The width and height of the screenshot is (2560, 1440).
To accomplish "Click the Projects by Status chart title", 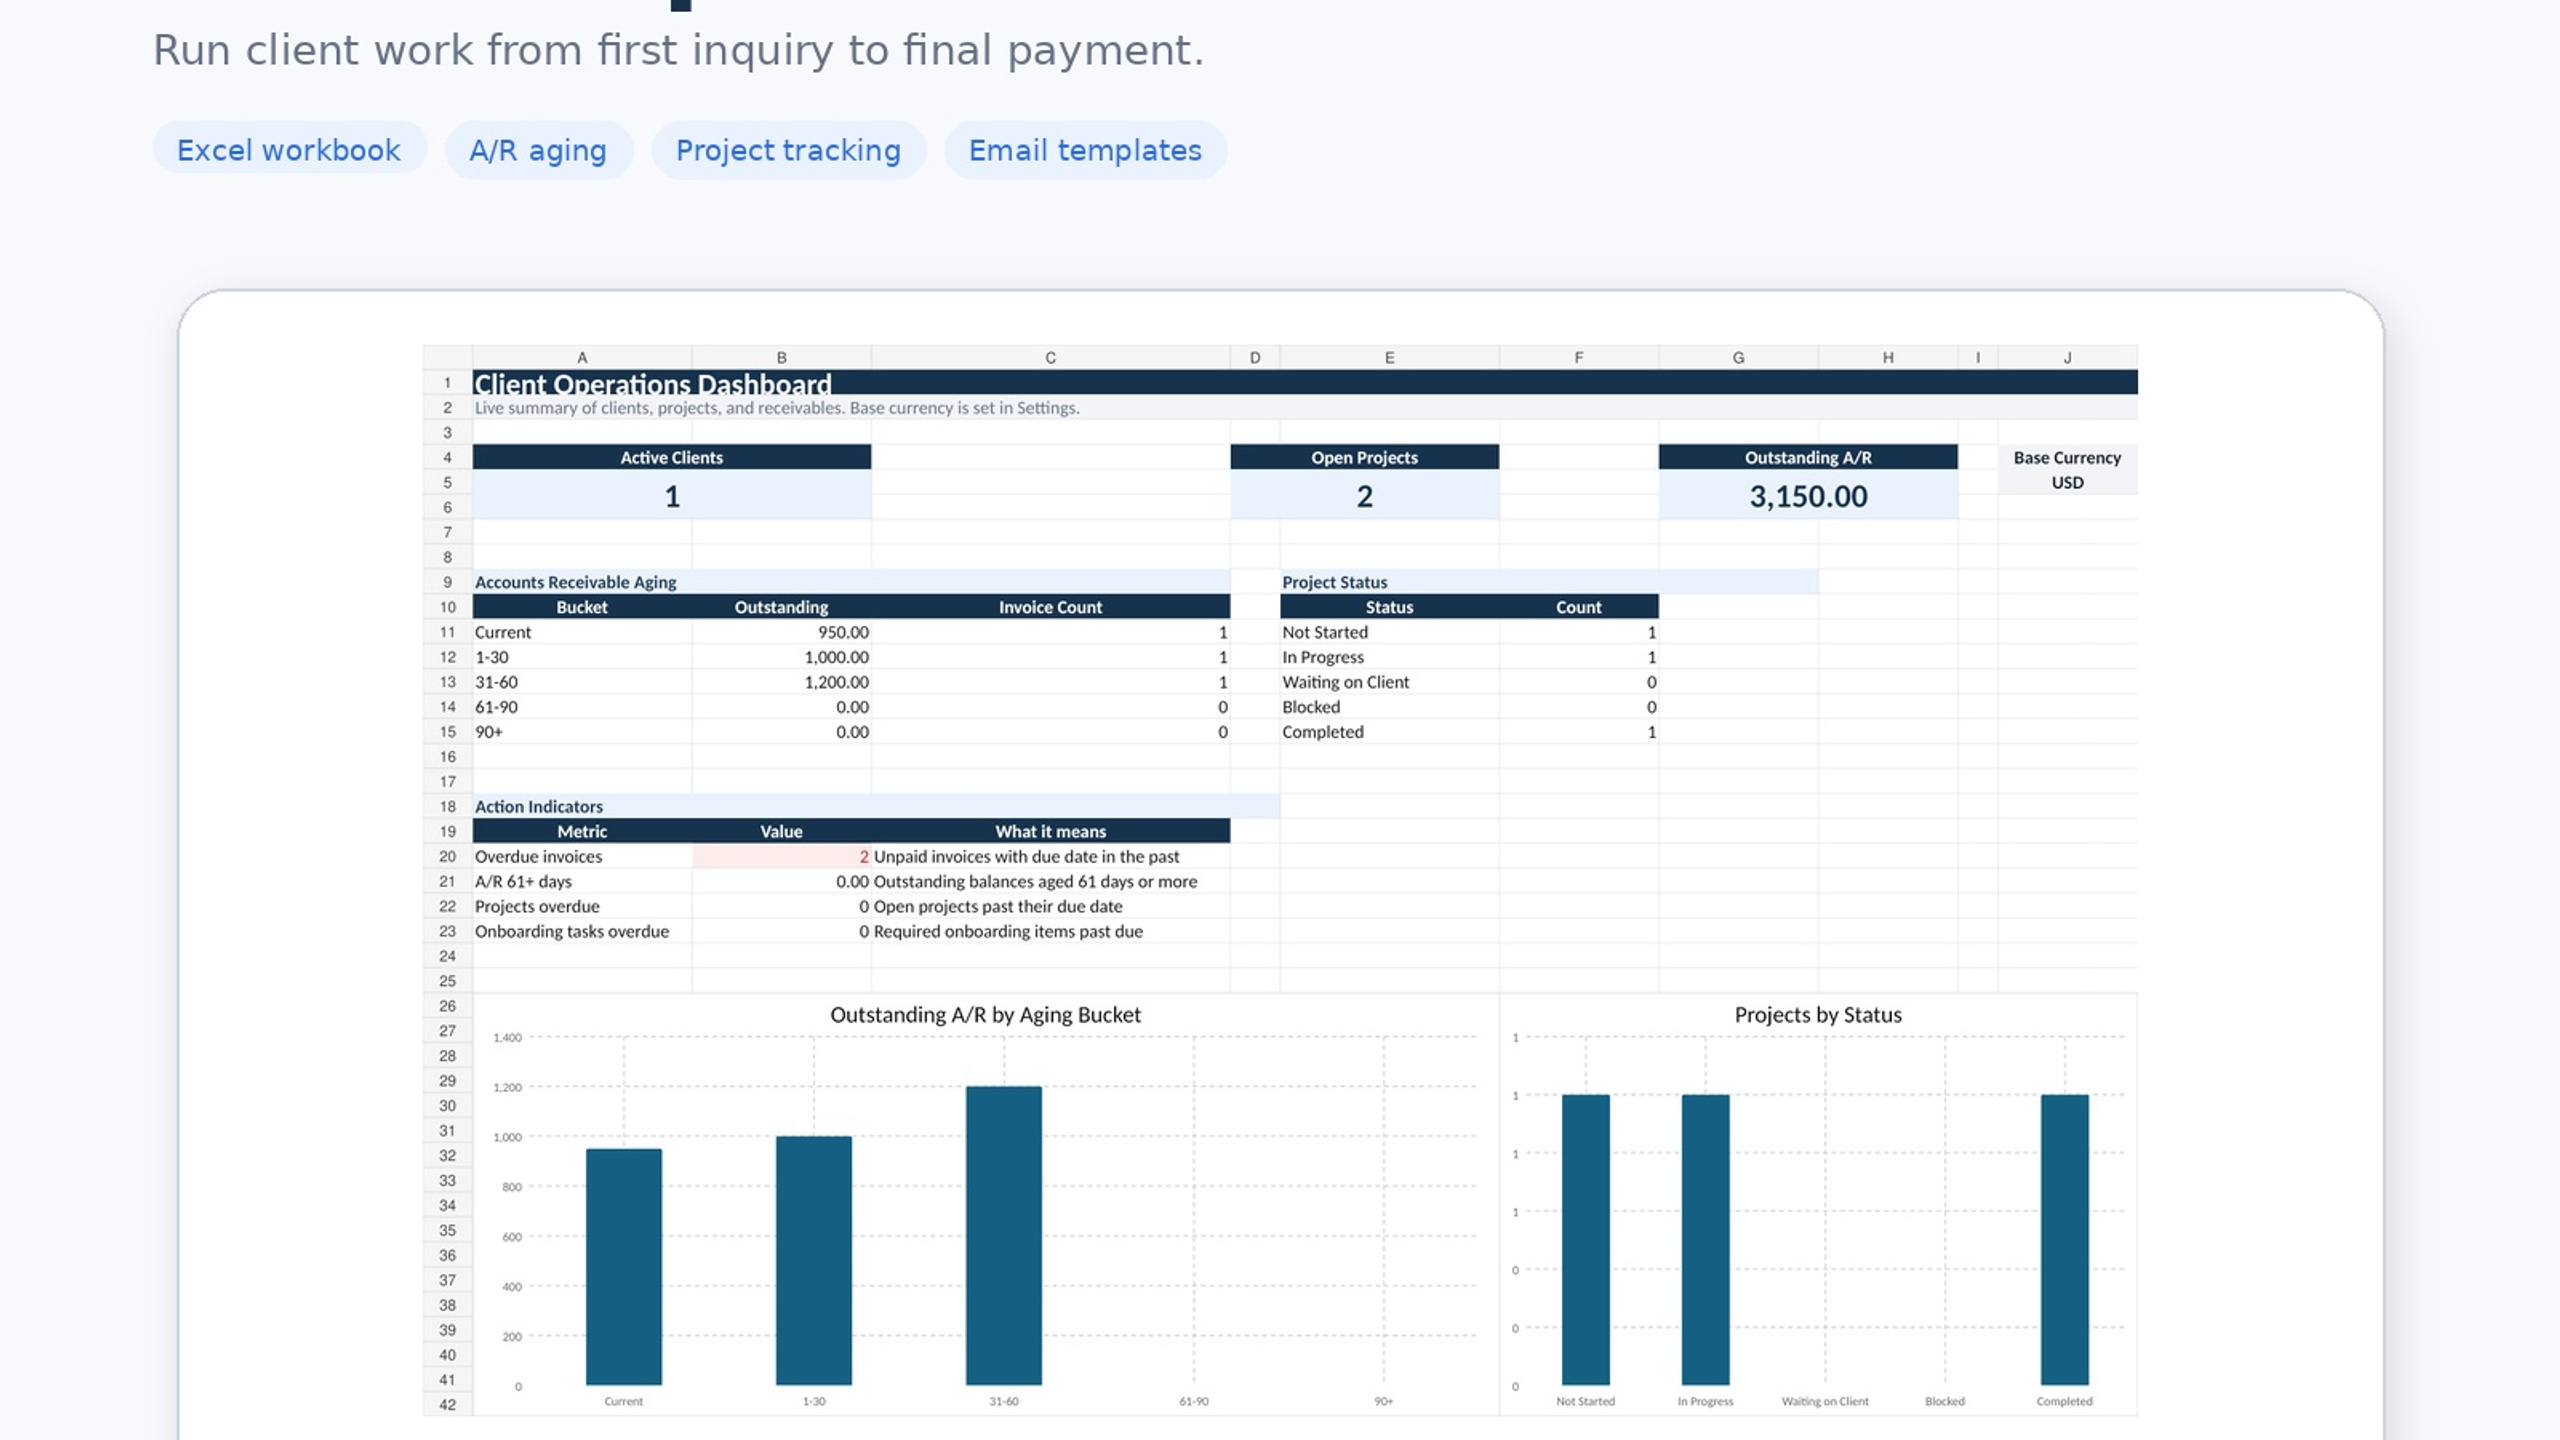I will pyautogui.click(x=1817, y=1014).
